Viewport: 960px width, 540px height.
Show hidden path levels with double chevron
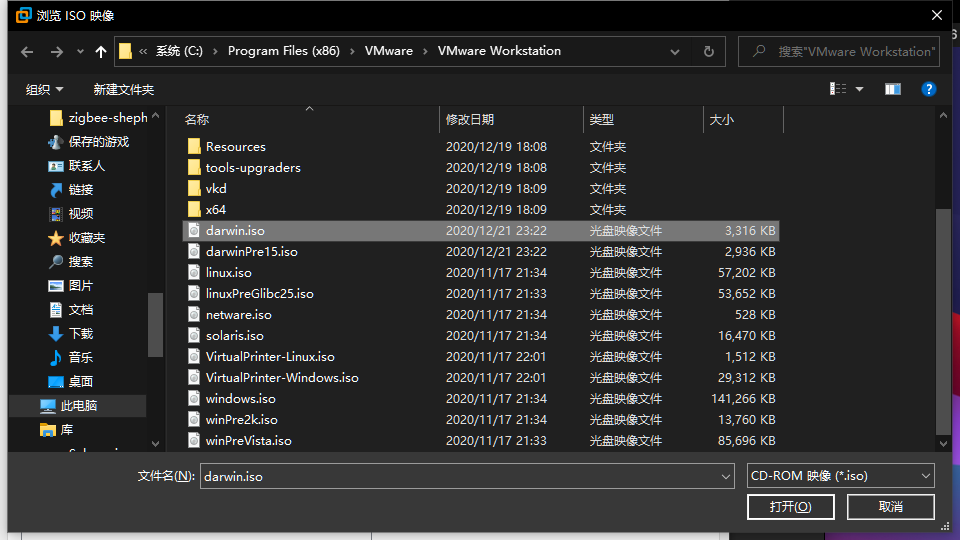pyautogui.click(x=143, y=51)
